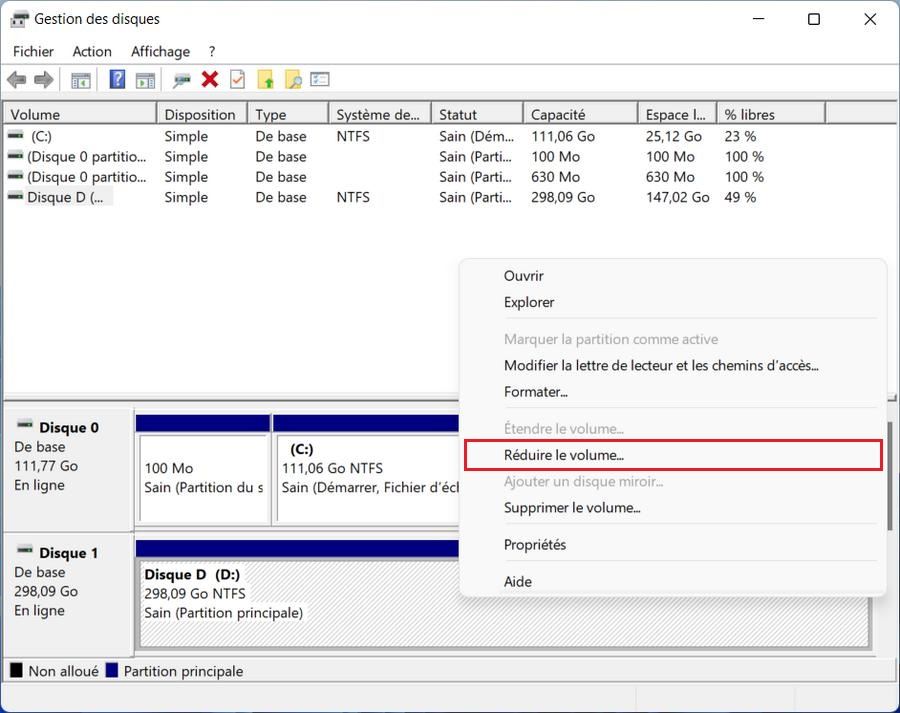Click the blue Help question mark toolbar icon
900x713 pixels.
pos(117,80)
